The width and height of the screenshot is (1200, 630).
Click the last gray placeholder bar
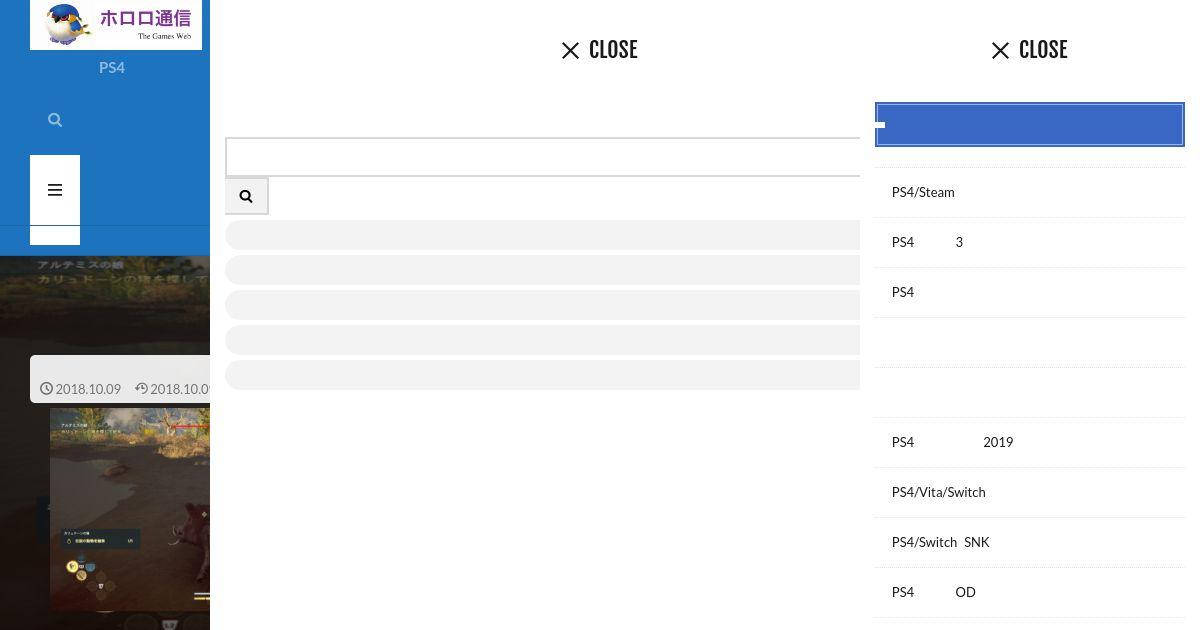[x=542, y=375]
